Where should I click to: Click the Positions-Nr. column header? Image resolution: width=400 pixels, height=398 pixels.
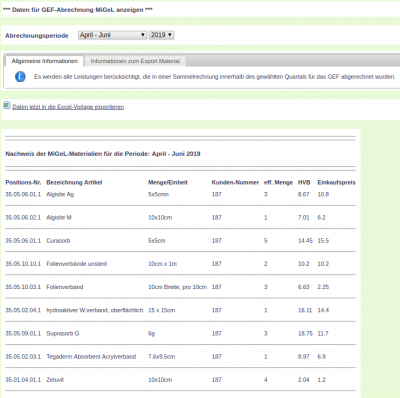click(23, 182)
